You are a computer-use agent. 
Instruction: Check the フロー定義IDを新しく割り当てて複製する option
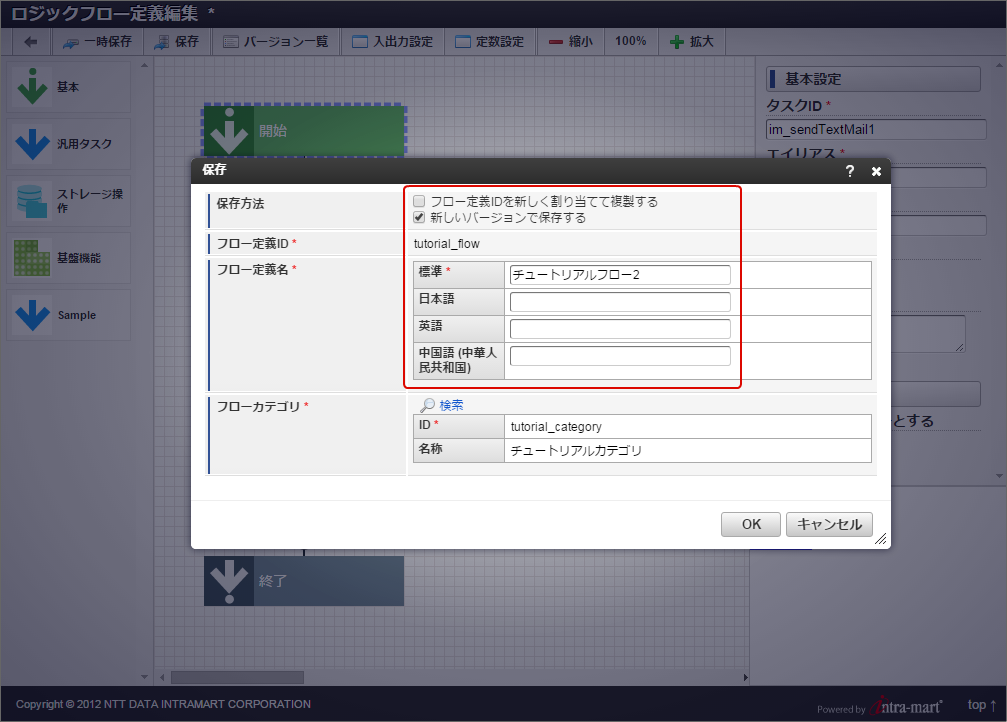point(419,200)
